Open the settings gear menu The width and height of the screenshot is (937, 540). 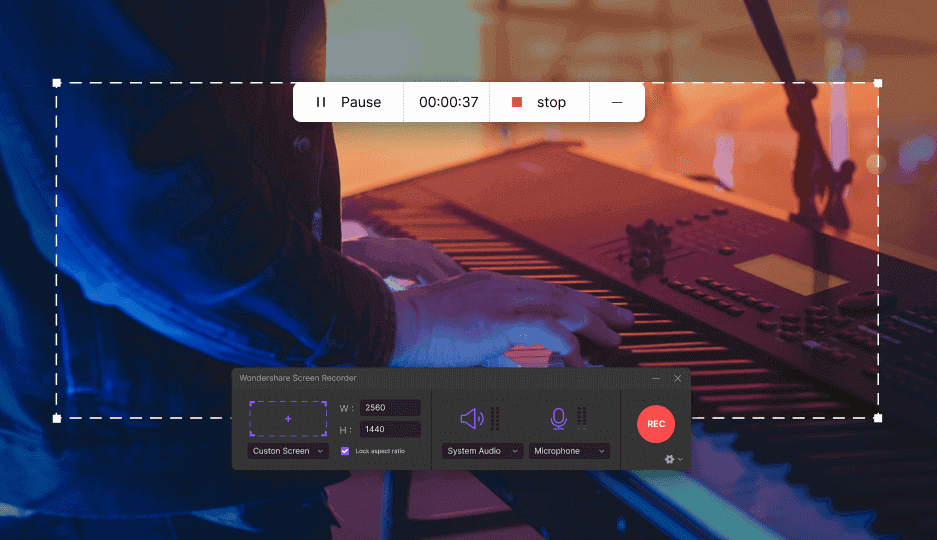coord(671,459)
